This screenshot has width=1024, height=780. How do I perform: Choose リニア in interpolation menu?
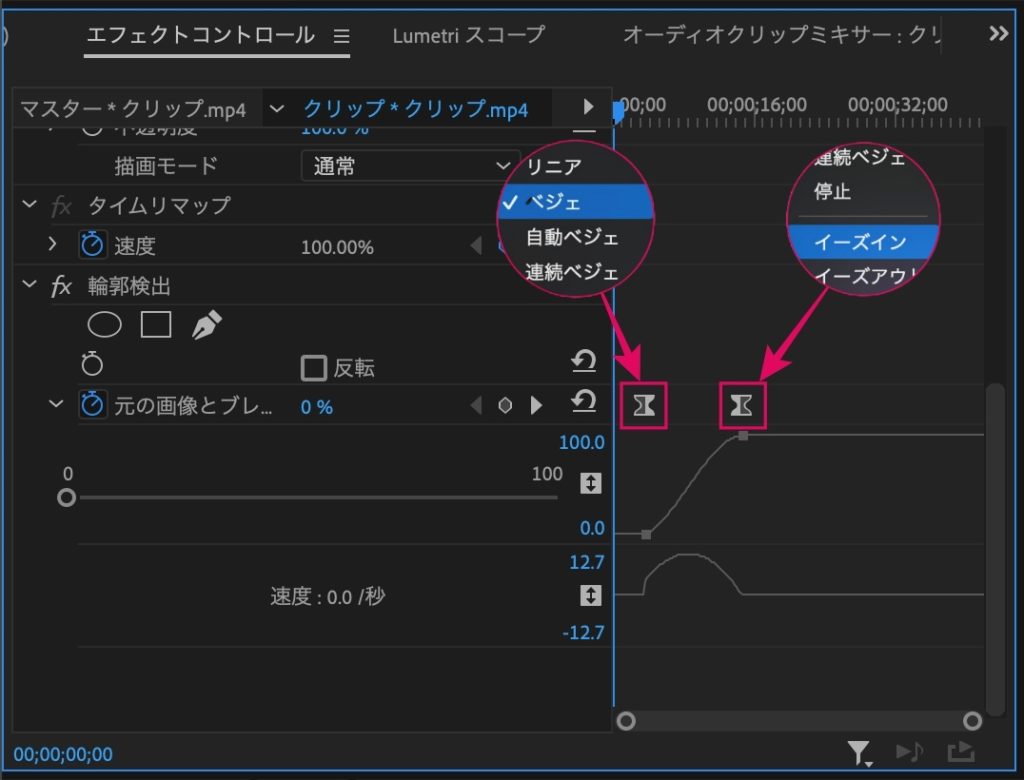click(554, 167)
